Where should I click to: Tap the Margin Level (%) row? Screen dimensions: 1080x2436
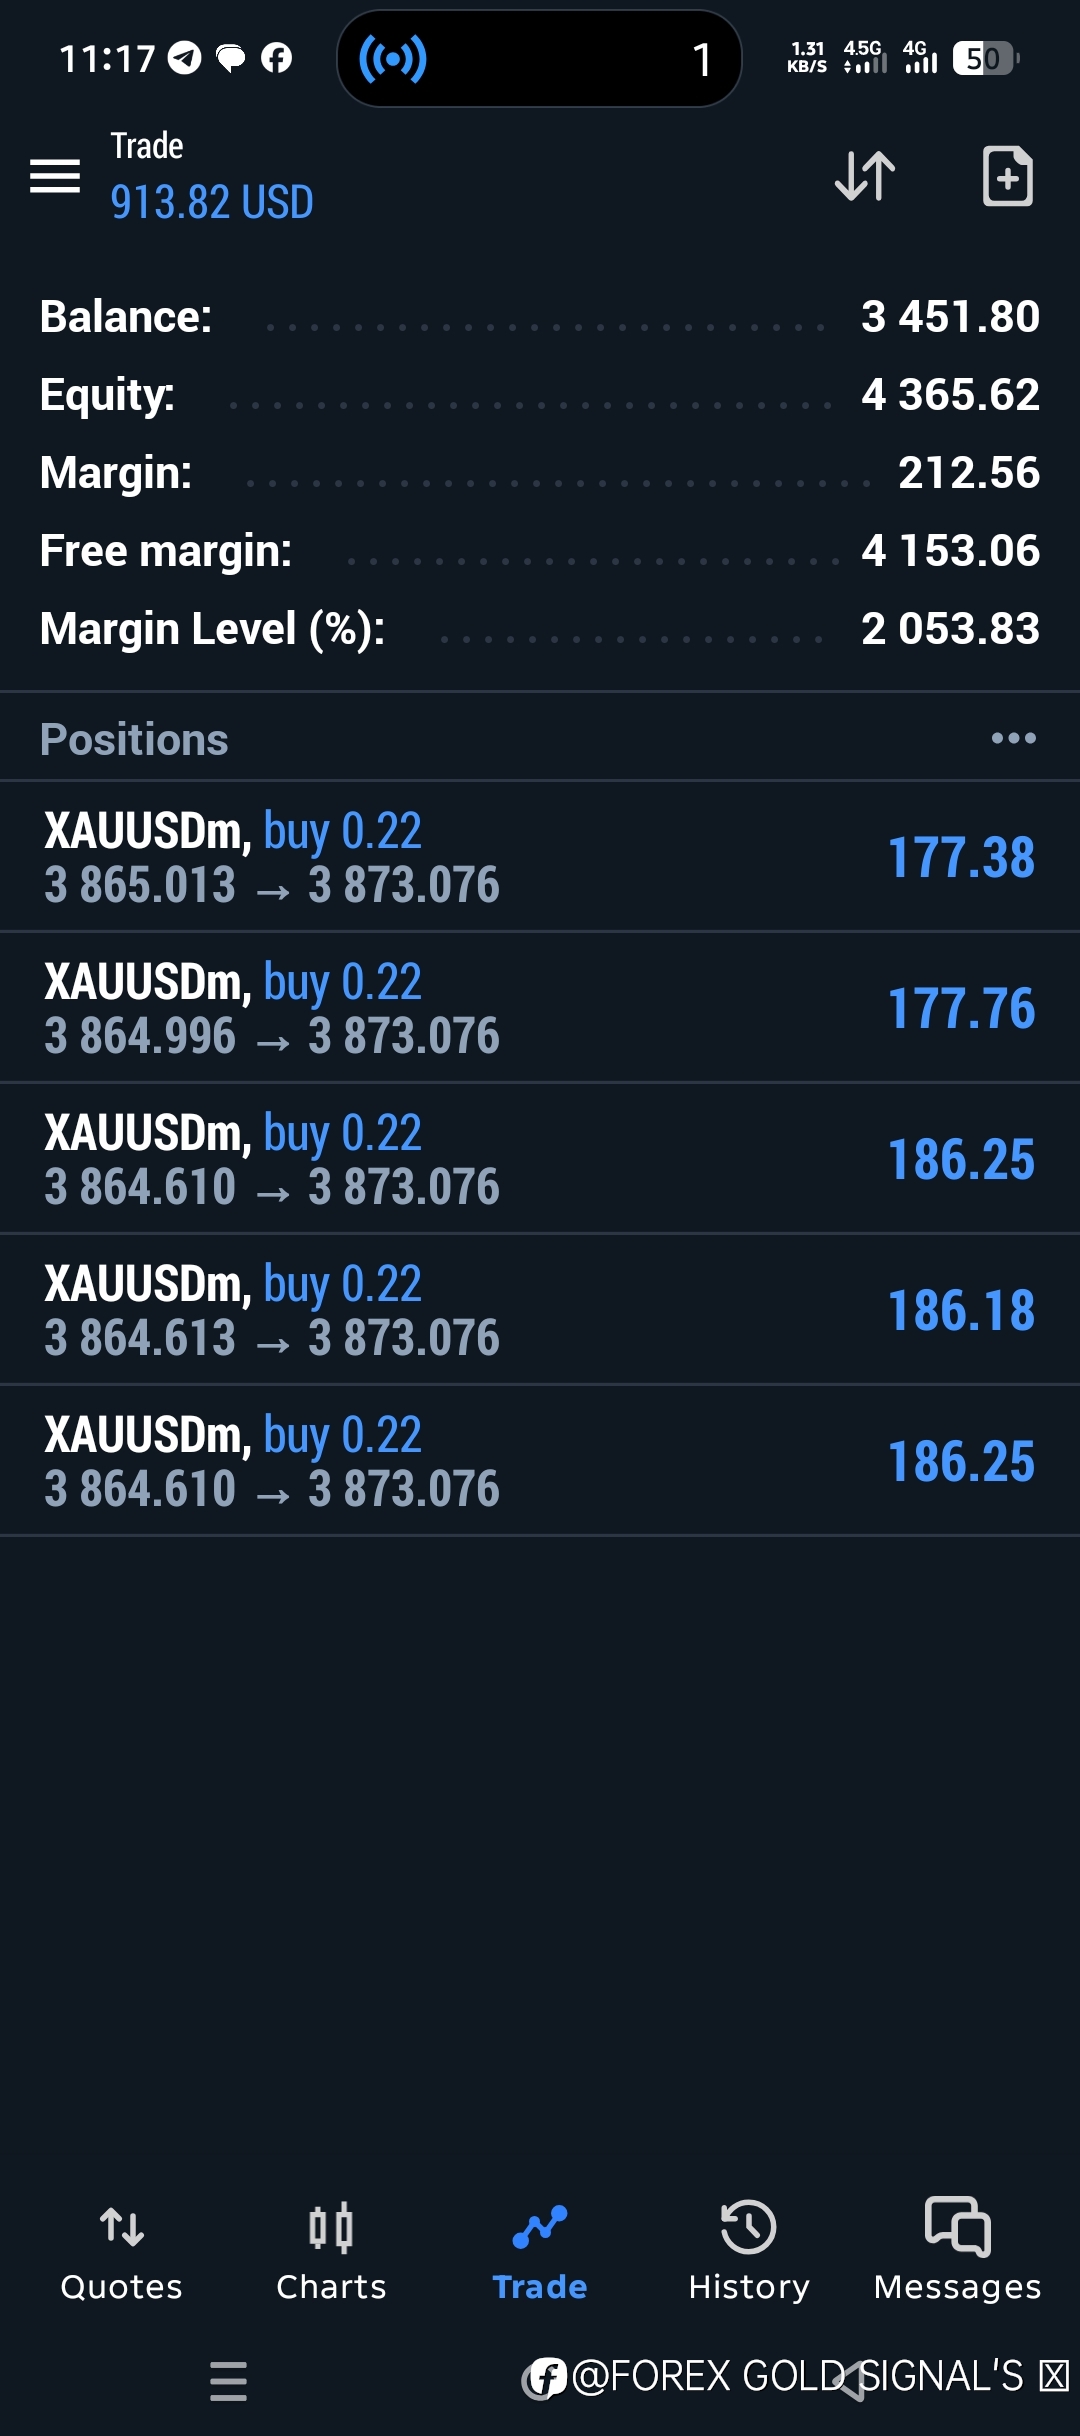click(540, 629)
